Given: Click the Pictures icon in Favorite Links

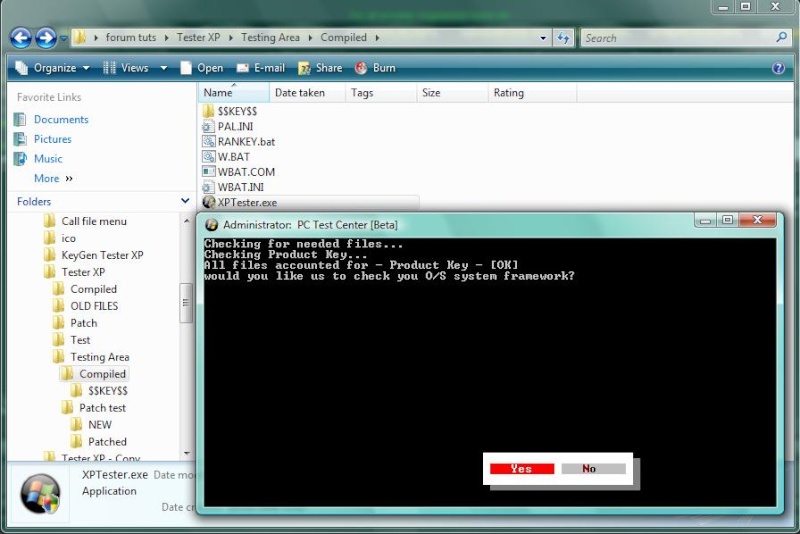Looking at the screenshot, I should [x=20, y=139].
